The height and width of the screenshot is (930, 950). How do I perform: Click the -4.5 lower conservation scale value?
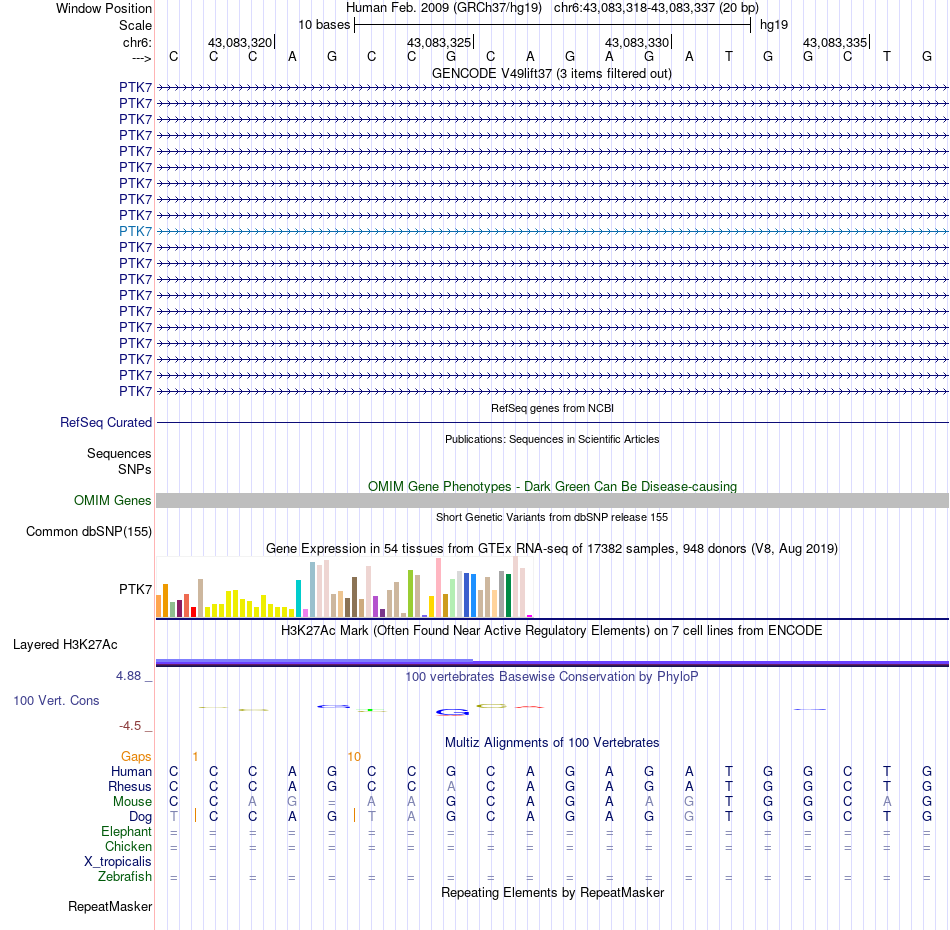tap(130, 726)
